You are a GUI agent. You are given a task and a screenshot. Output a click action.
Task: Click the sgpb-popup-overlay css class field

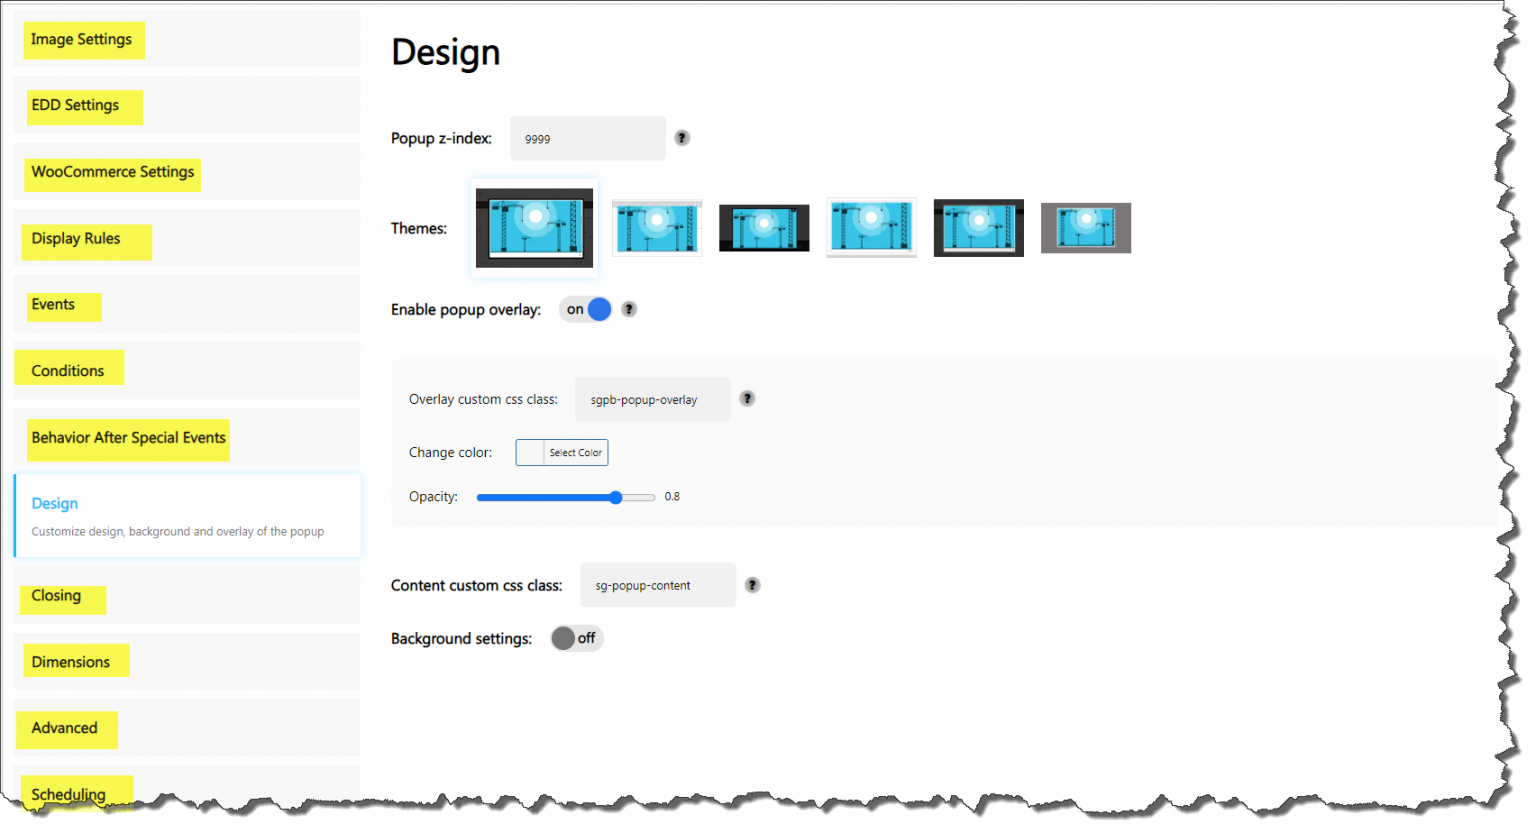[652, 399]
